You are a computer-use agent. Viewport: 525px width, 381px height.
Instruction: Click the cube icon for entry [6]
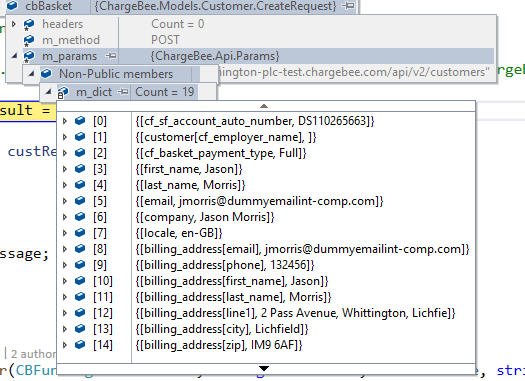[x=80, y=217]
